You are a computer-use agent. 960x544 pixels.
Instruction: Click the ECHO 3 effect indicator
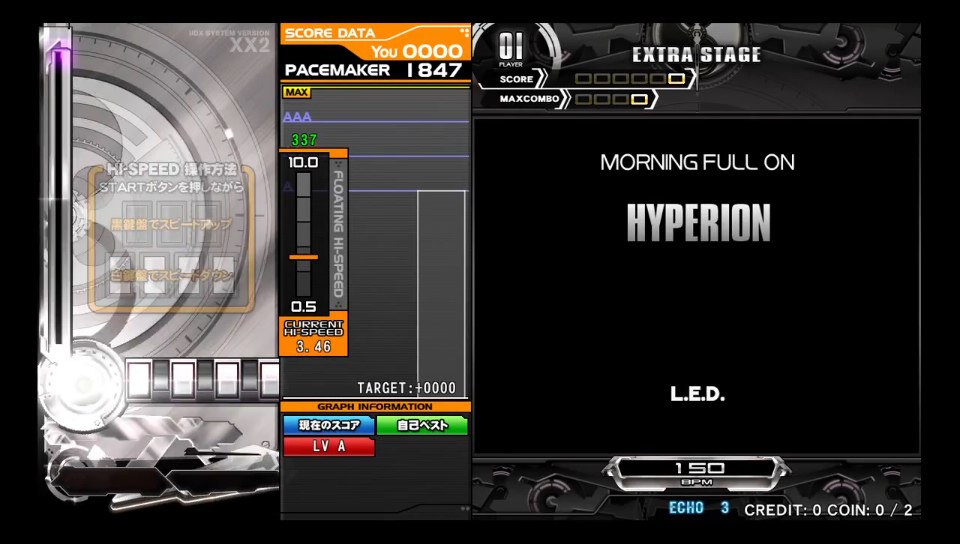pyautogui.click(x=699, y=508)
